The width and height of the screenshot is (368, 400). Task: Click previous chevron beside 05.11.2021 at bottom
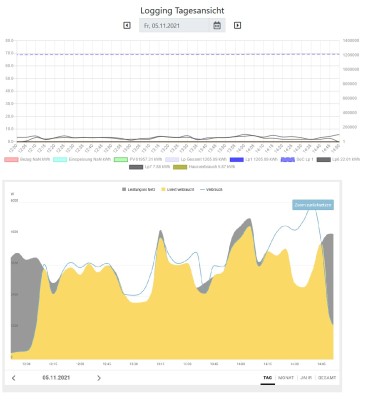coord(14,378)
